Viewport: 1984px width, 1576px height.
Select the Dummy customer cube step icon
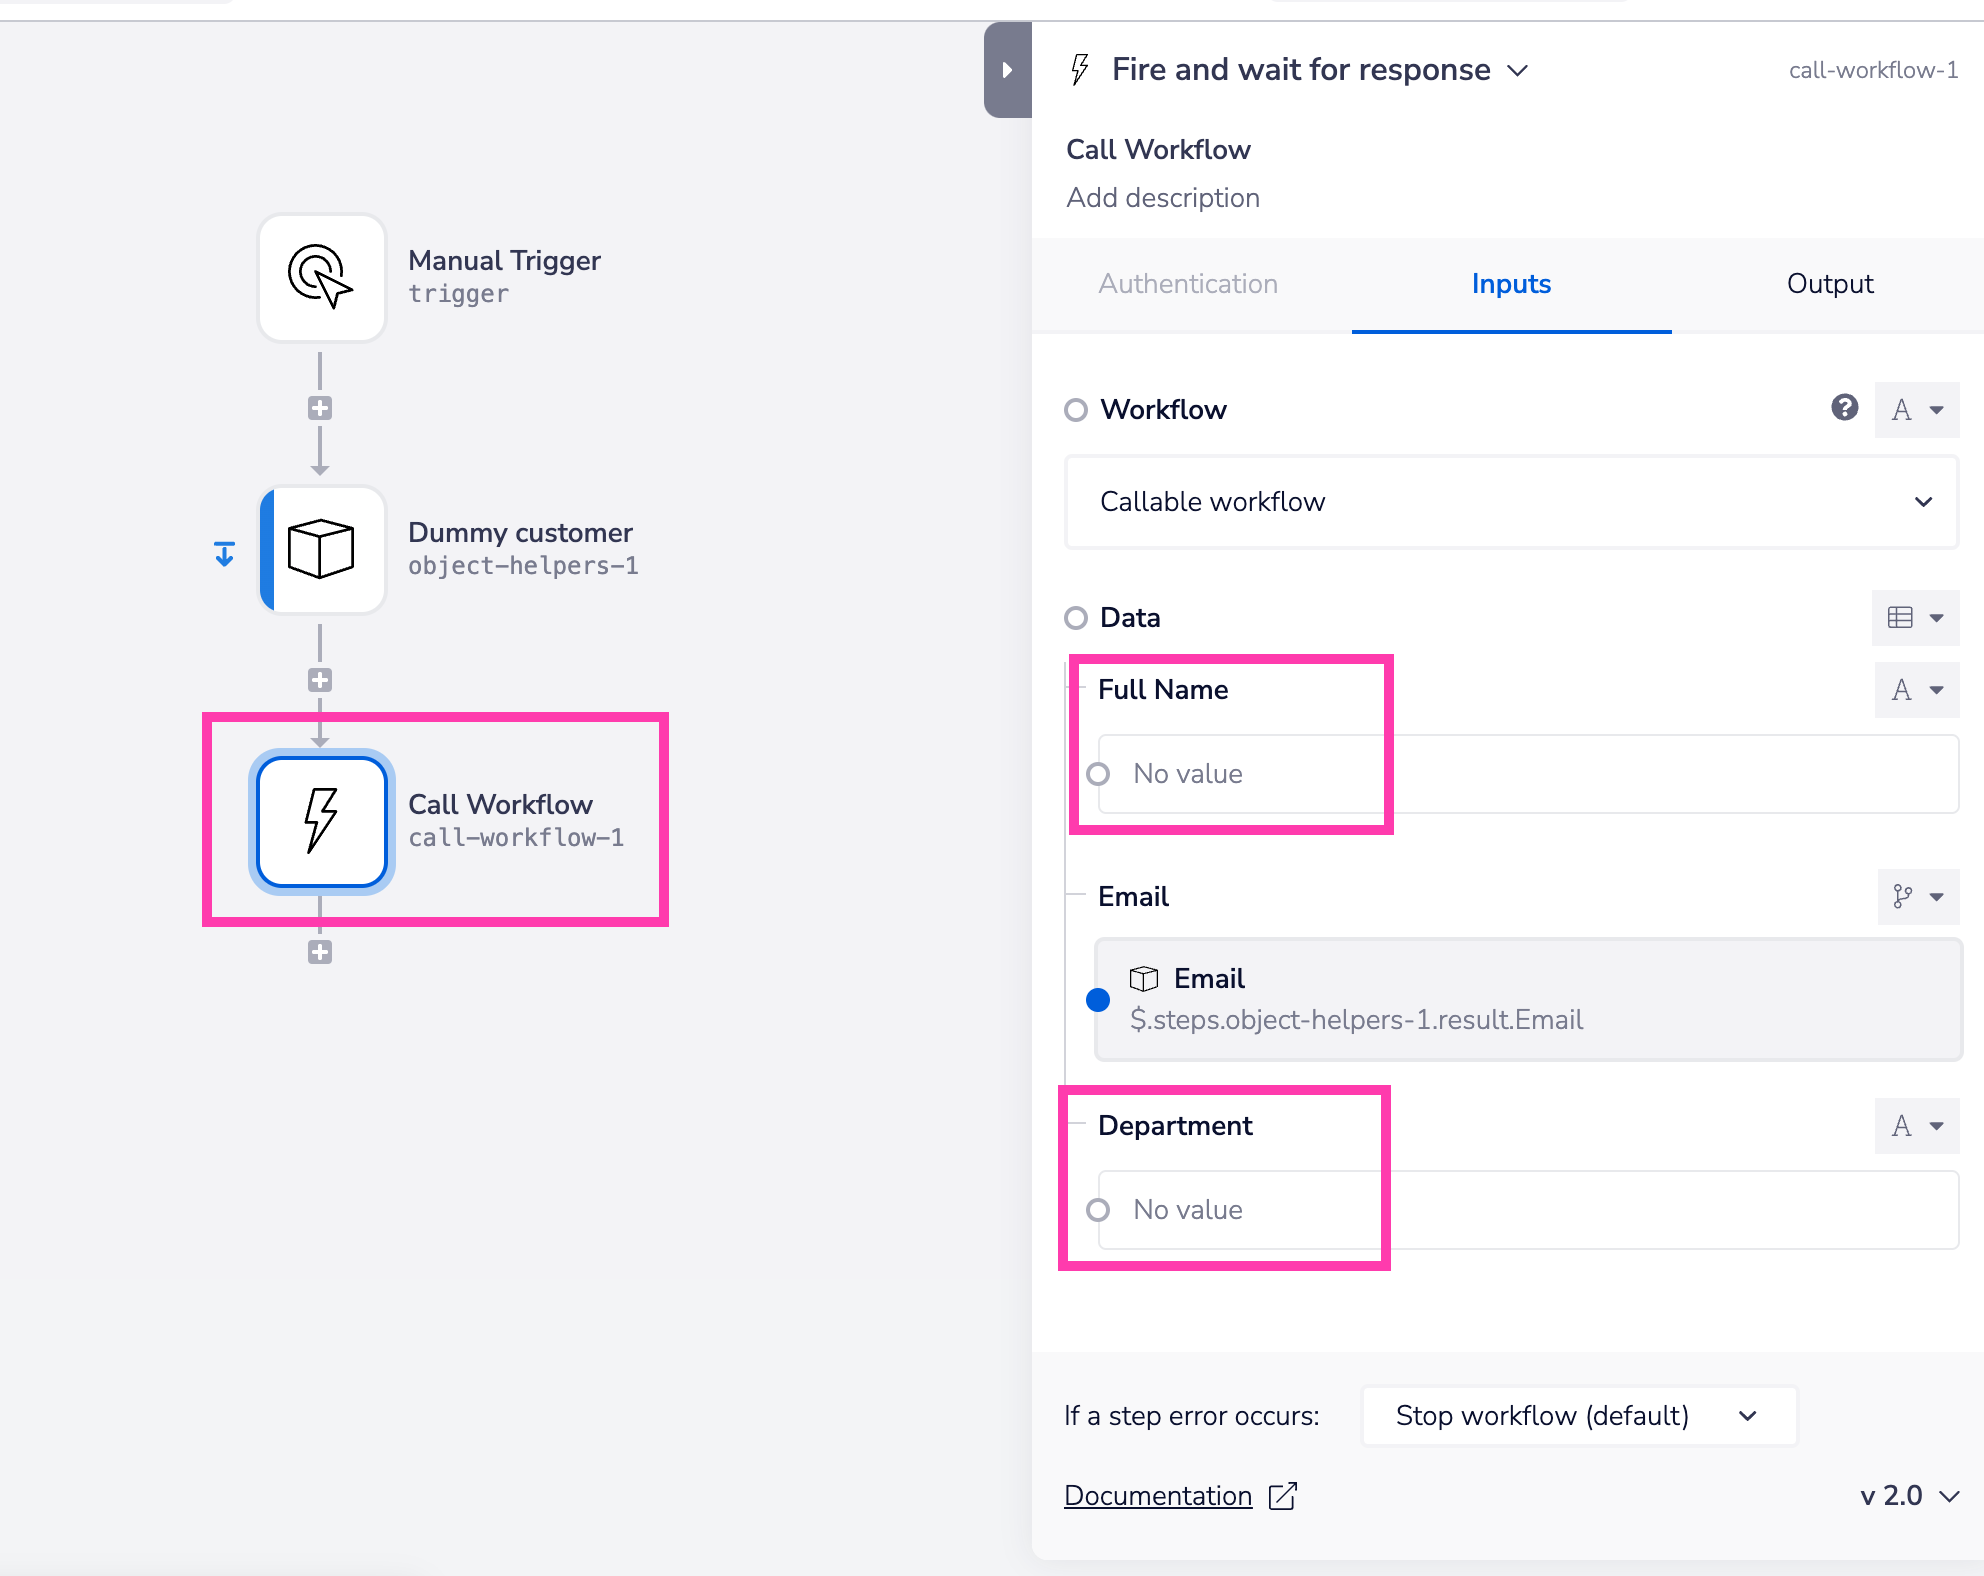pos(321,549)
